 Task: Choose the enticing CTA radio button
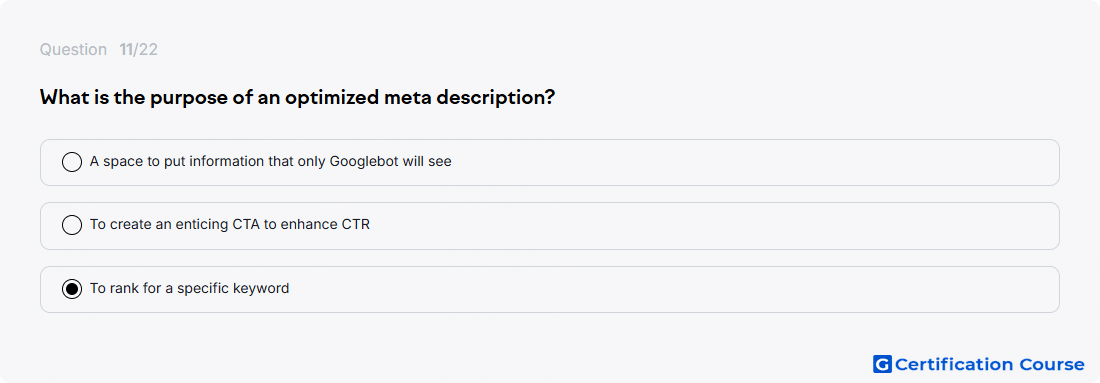(x=72, y=225)
